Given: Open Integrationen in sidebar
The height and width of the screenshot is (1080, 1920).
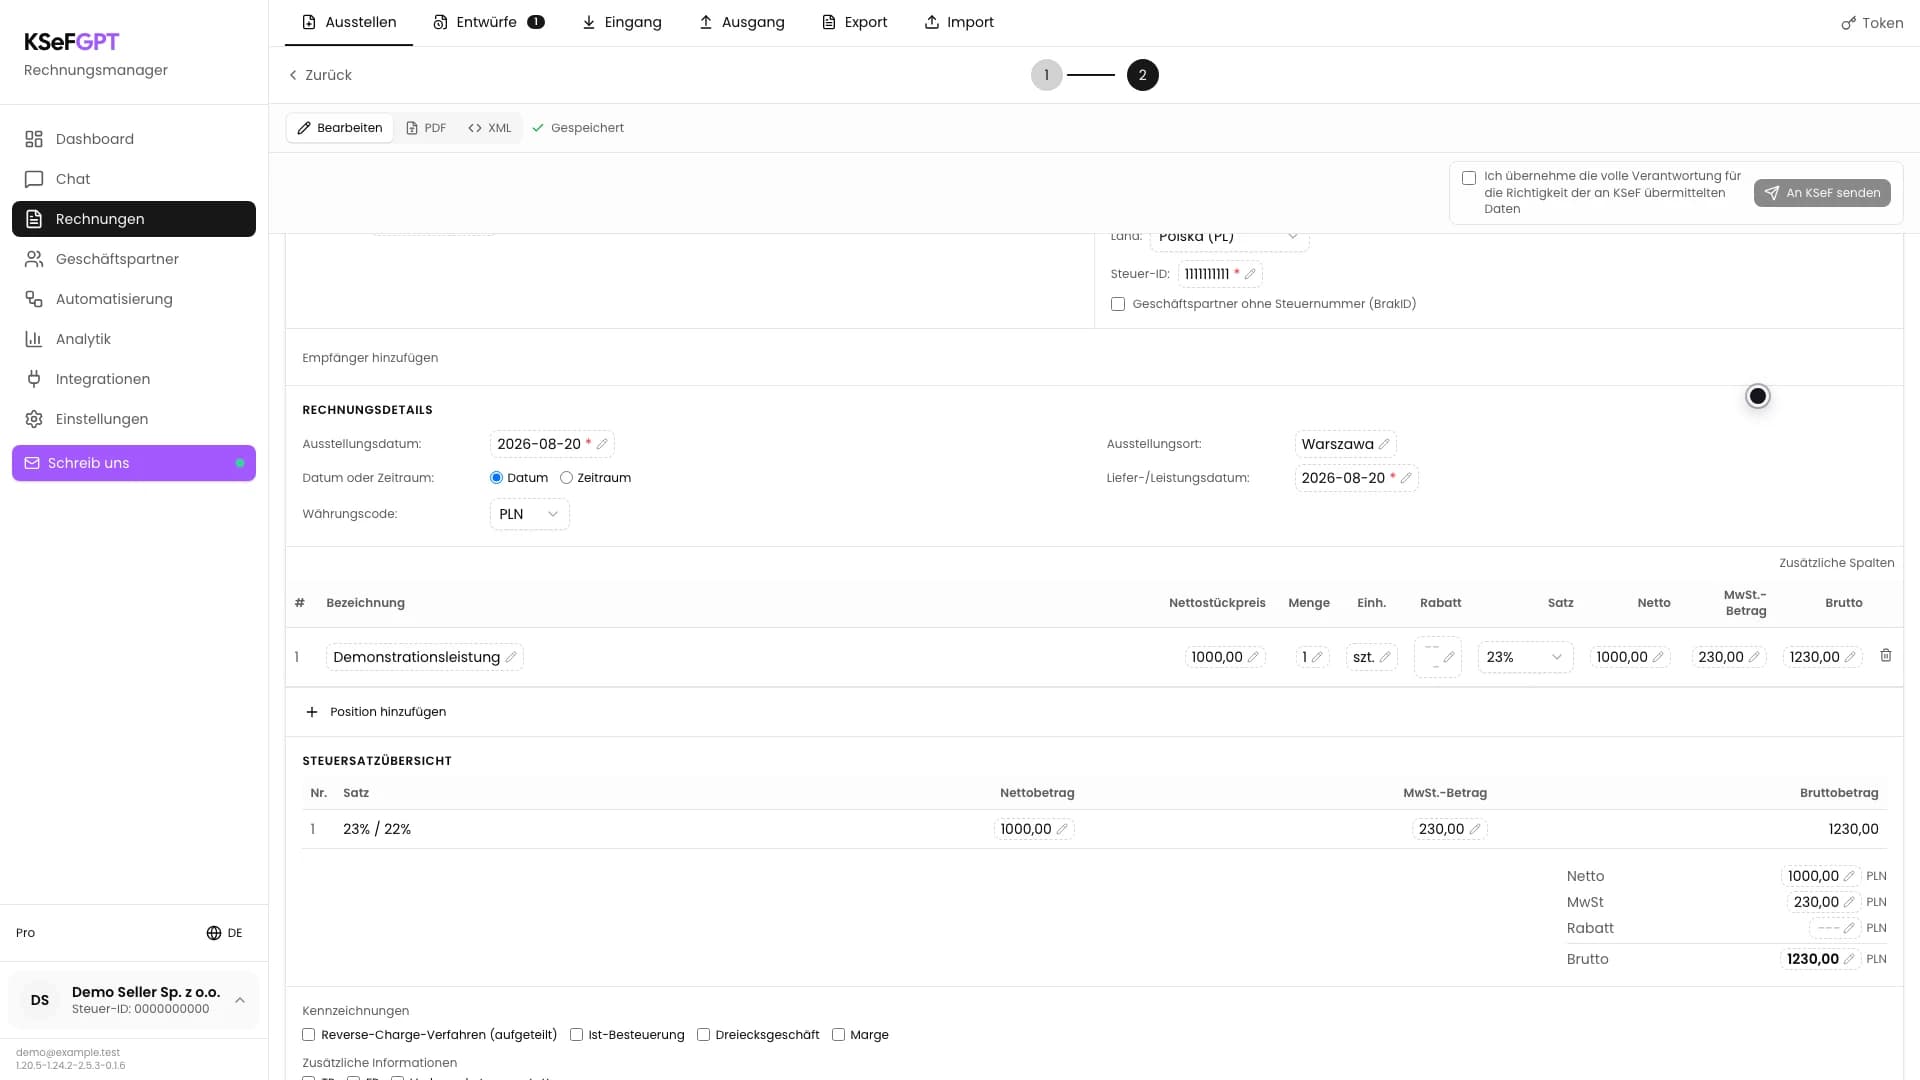Looking at the screenshot, I should 134,379.
